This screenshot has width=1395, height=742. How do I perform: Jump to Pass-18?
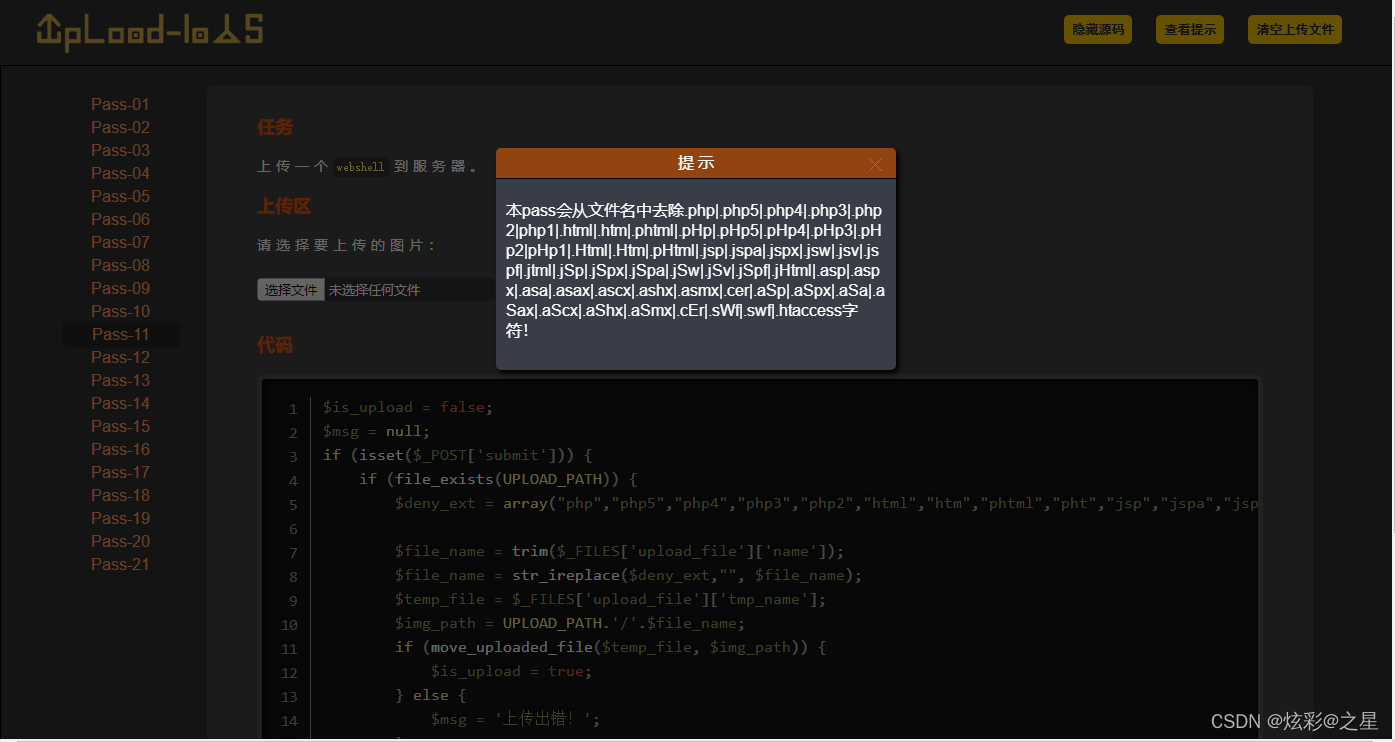click(120, 495)
